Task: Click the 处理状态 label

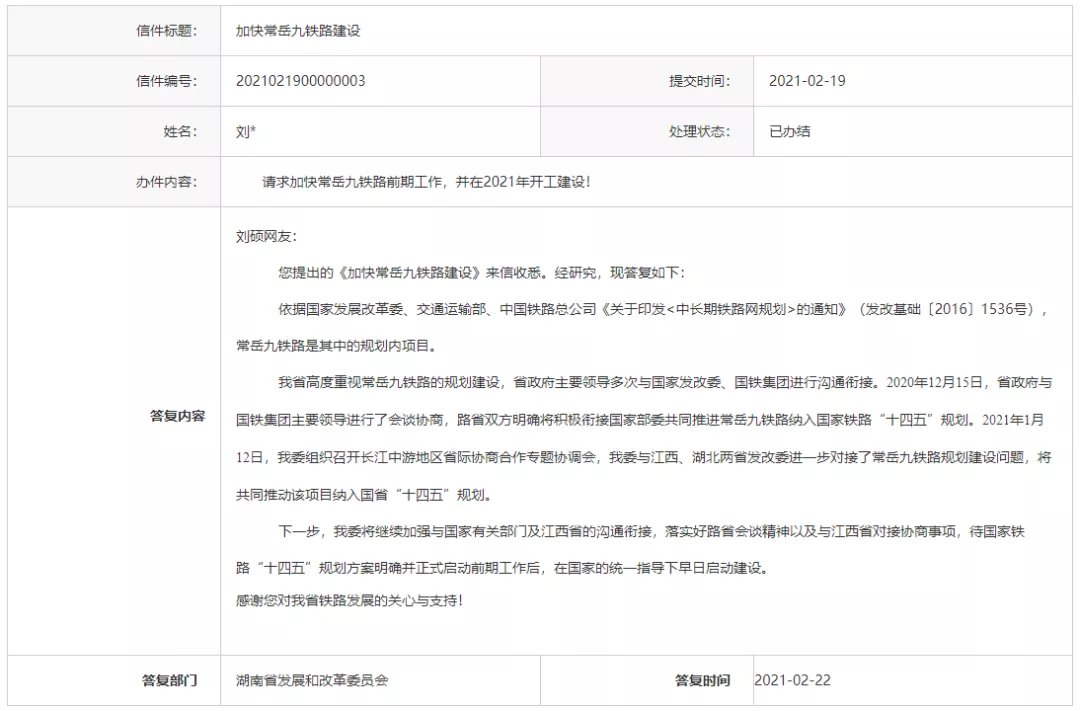Action: (699, 131)
